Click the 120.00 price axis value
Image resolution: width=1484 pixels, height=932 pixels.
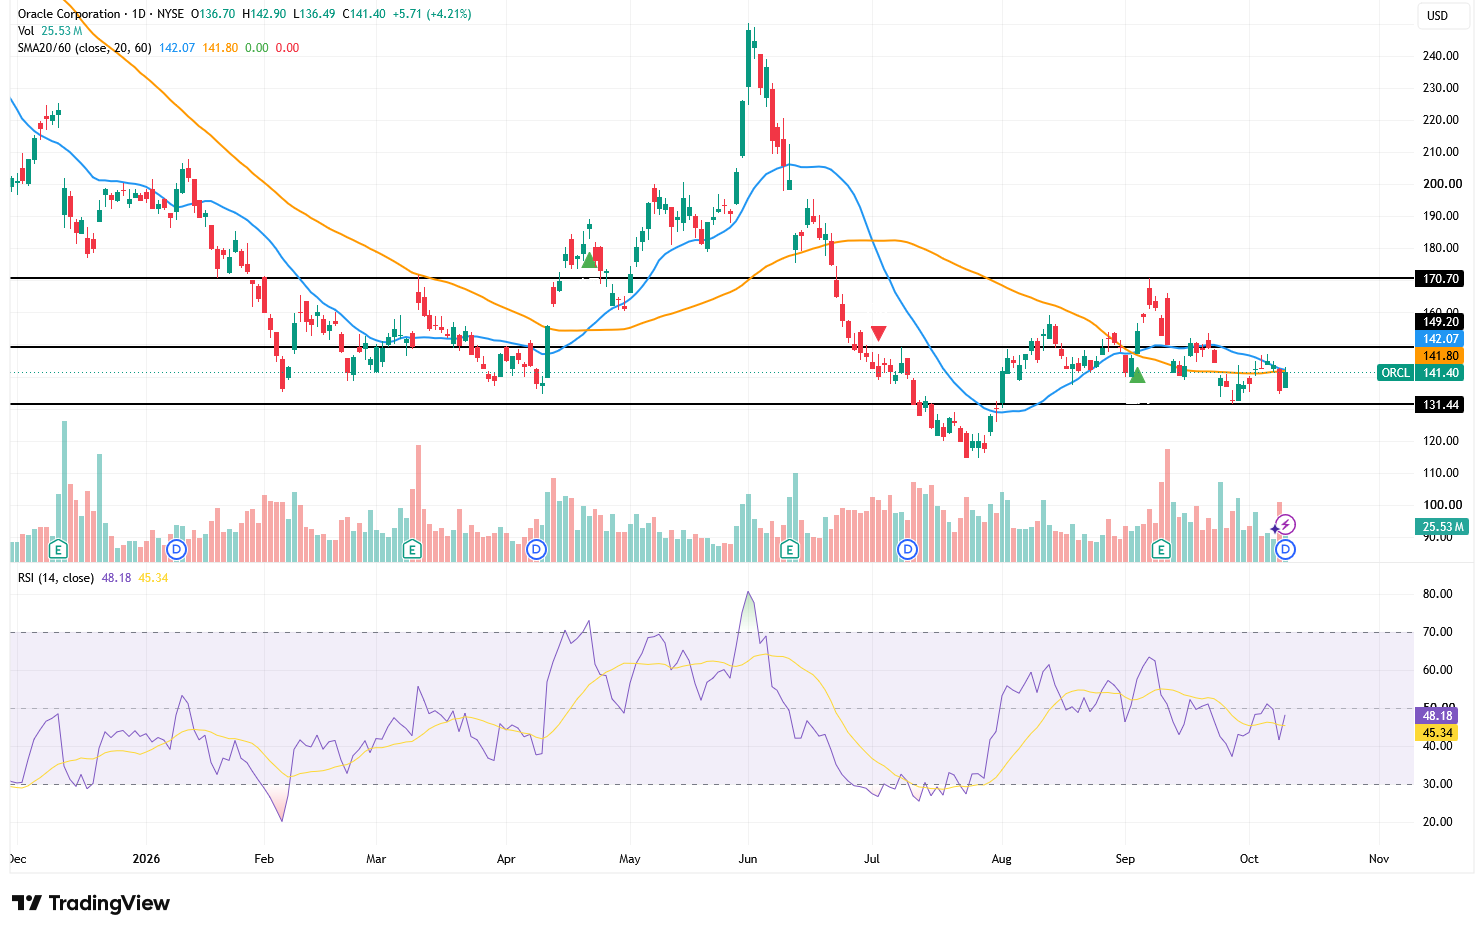(x=1441, y=440)
